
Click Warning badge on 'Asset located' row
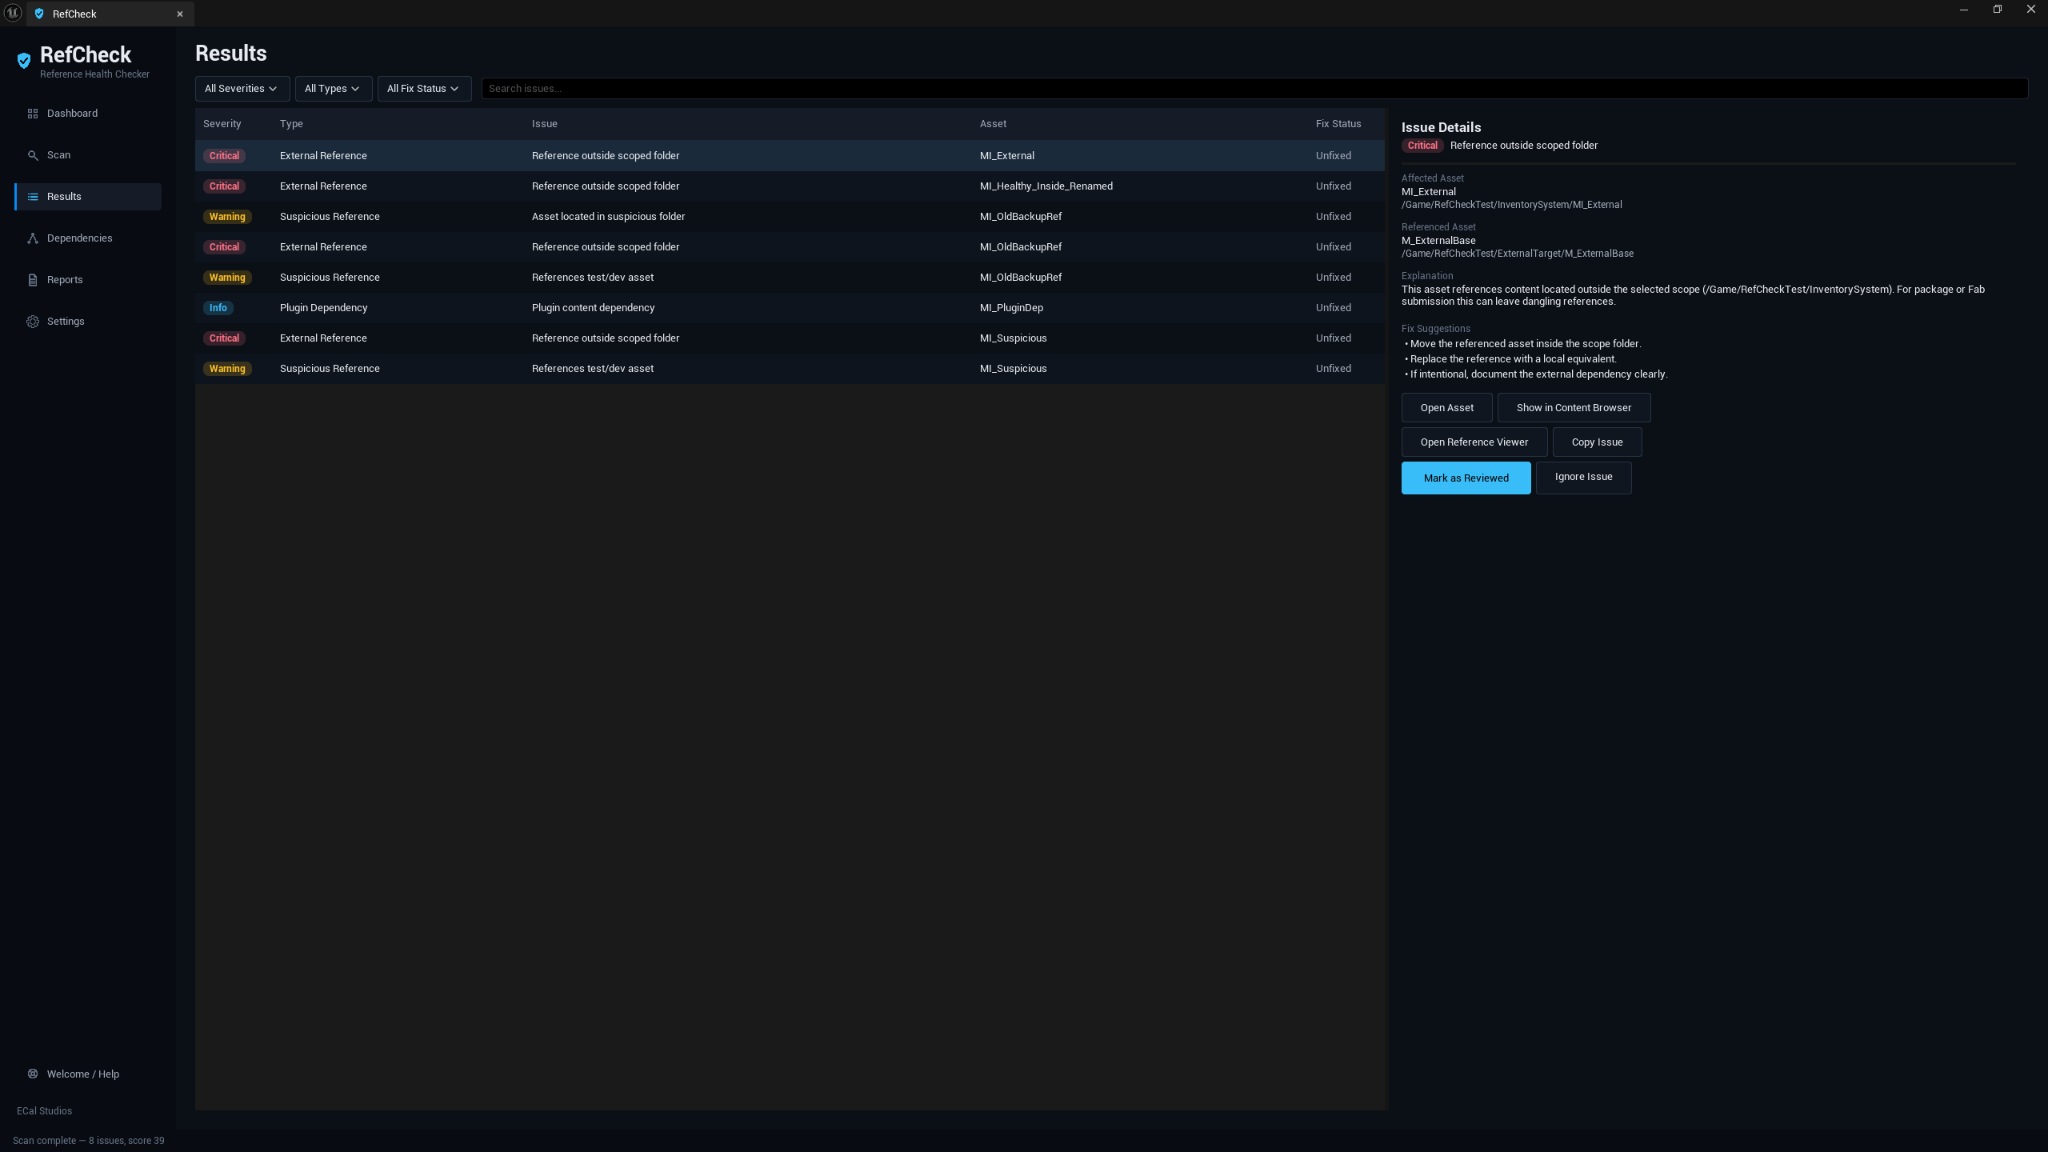[227, 217]
